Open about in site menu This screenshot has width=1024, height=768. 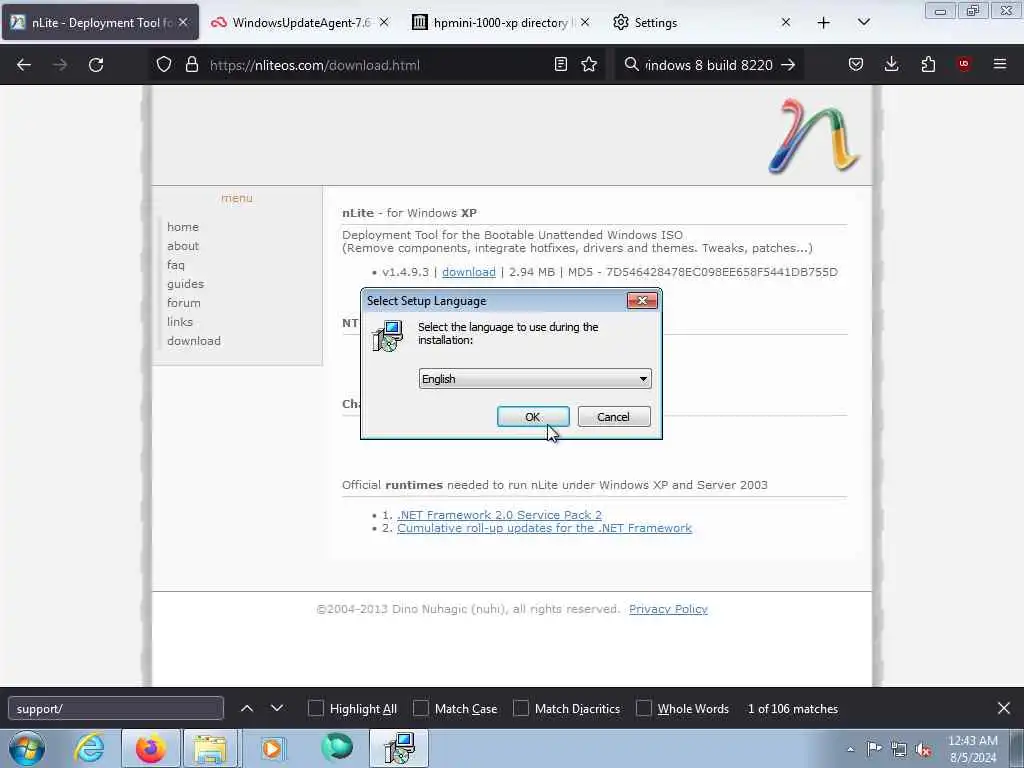(183, 246)
